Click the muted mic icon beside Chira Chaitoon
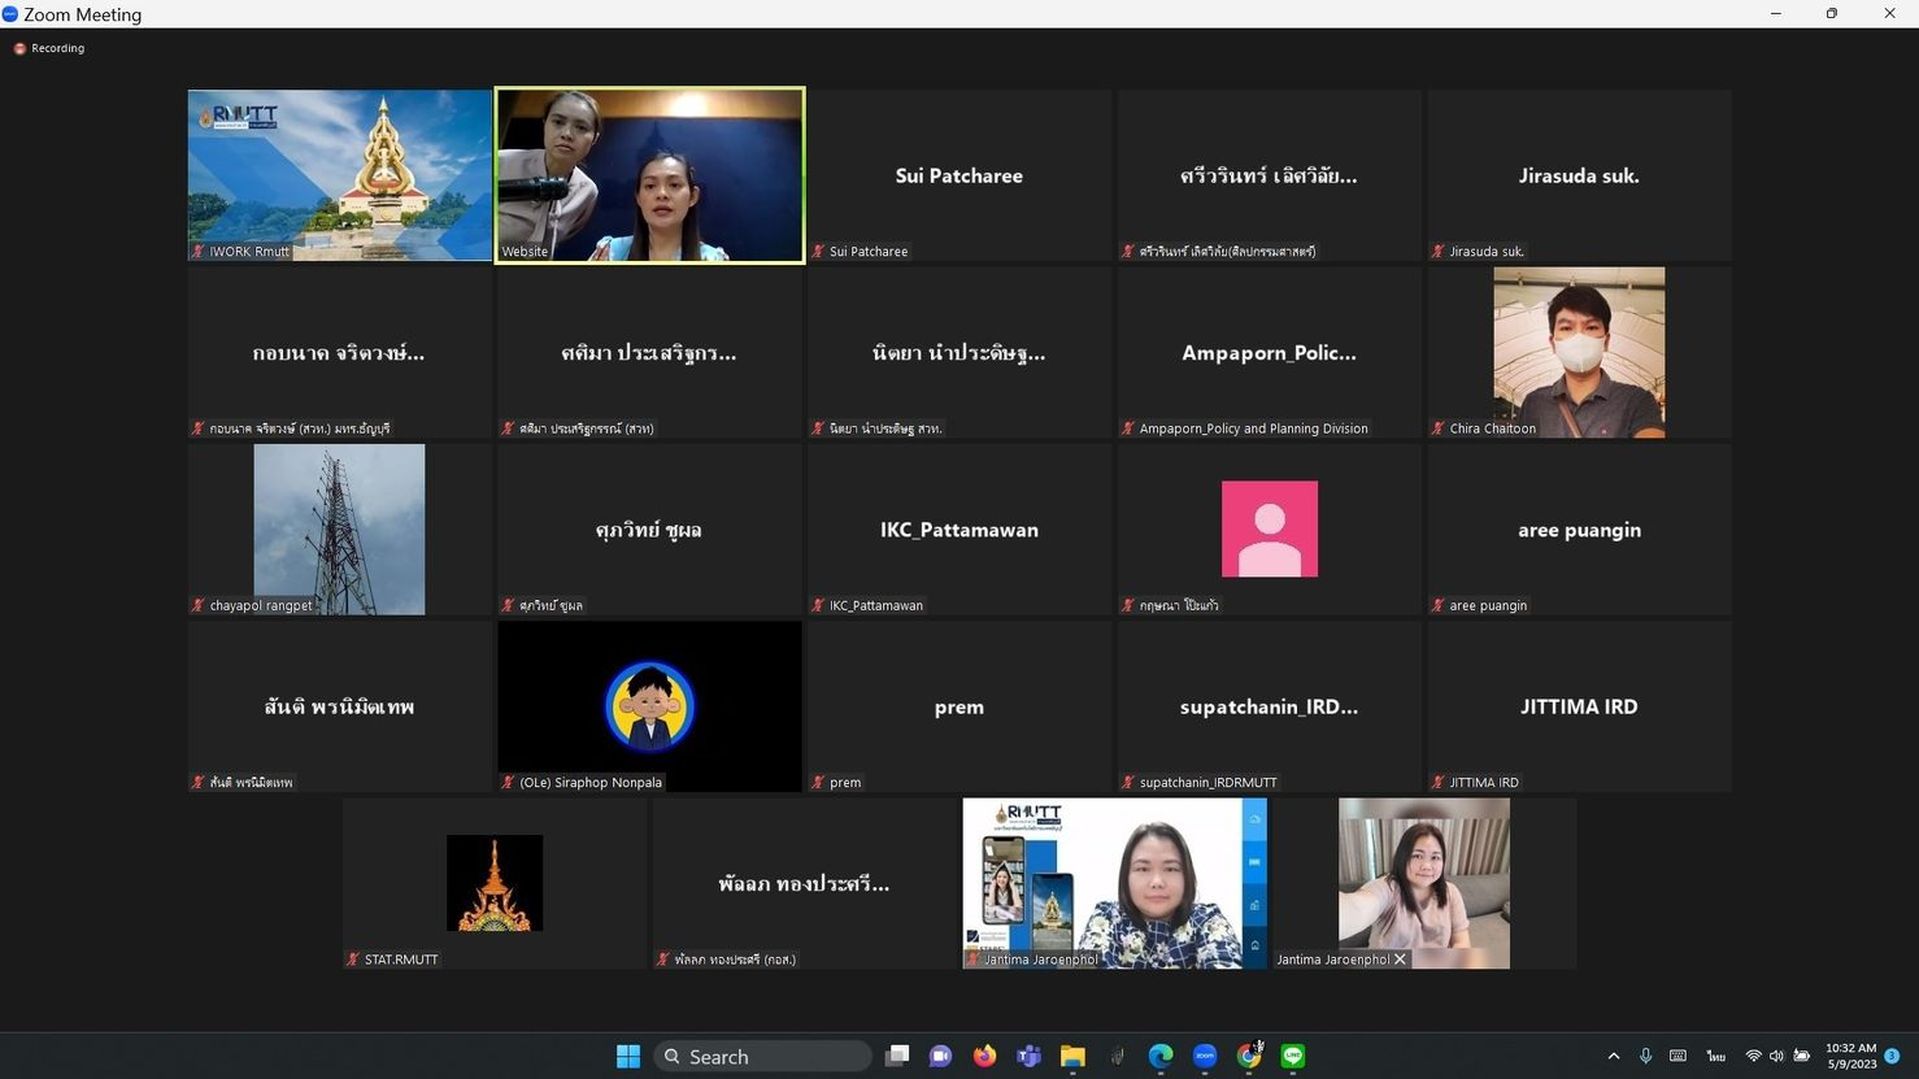The width and height of the screenshot is (1919, 1079). pos(1438,428)
